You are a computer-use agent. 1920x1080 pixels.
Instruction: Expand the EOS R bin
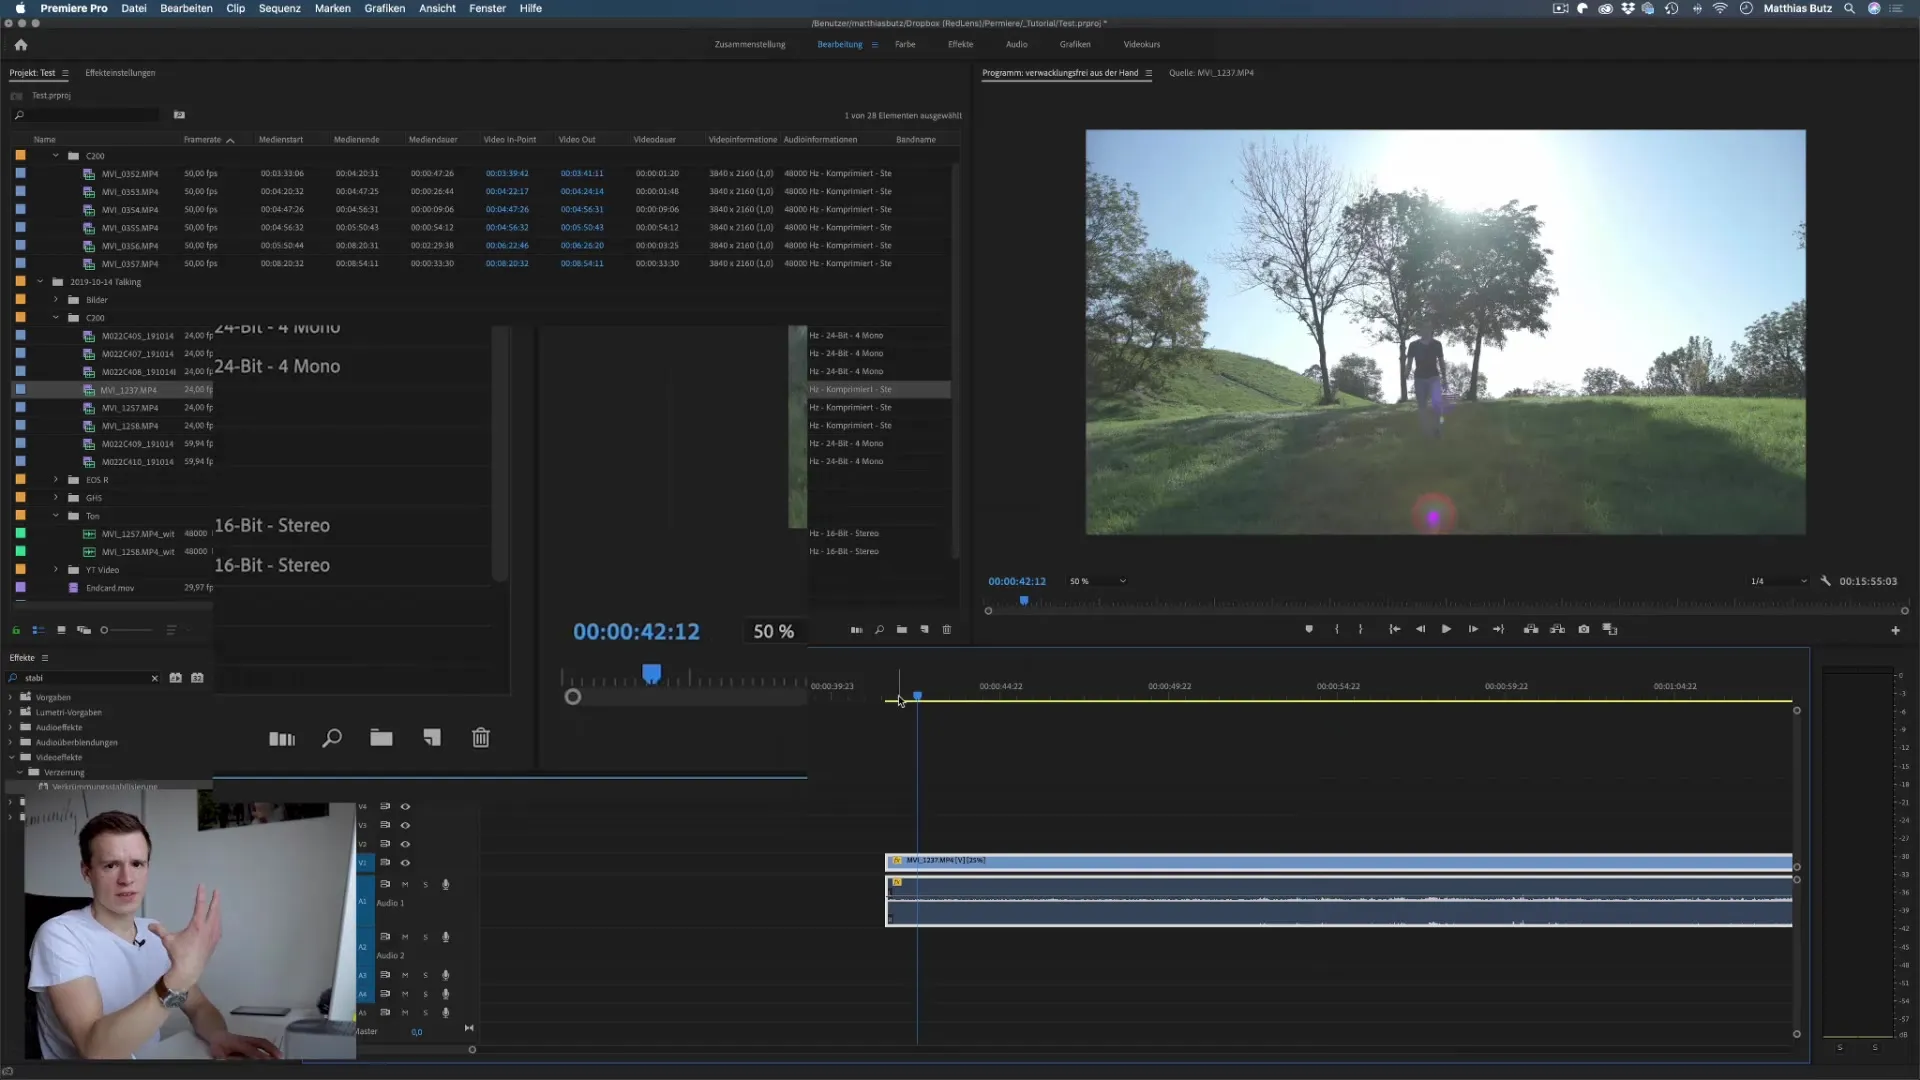click(x=56, y=480)
